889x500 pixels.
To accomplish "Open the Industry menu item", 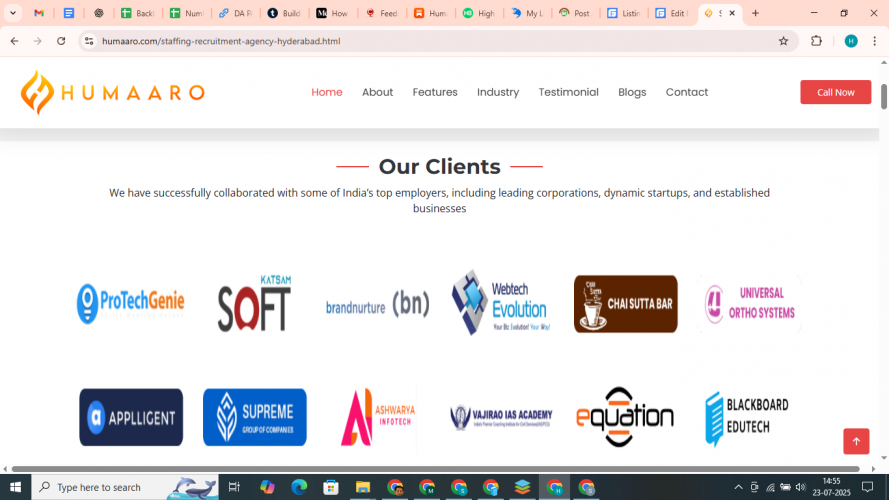I will pos(498,92).
